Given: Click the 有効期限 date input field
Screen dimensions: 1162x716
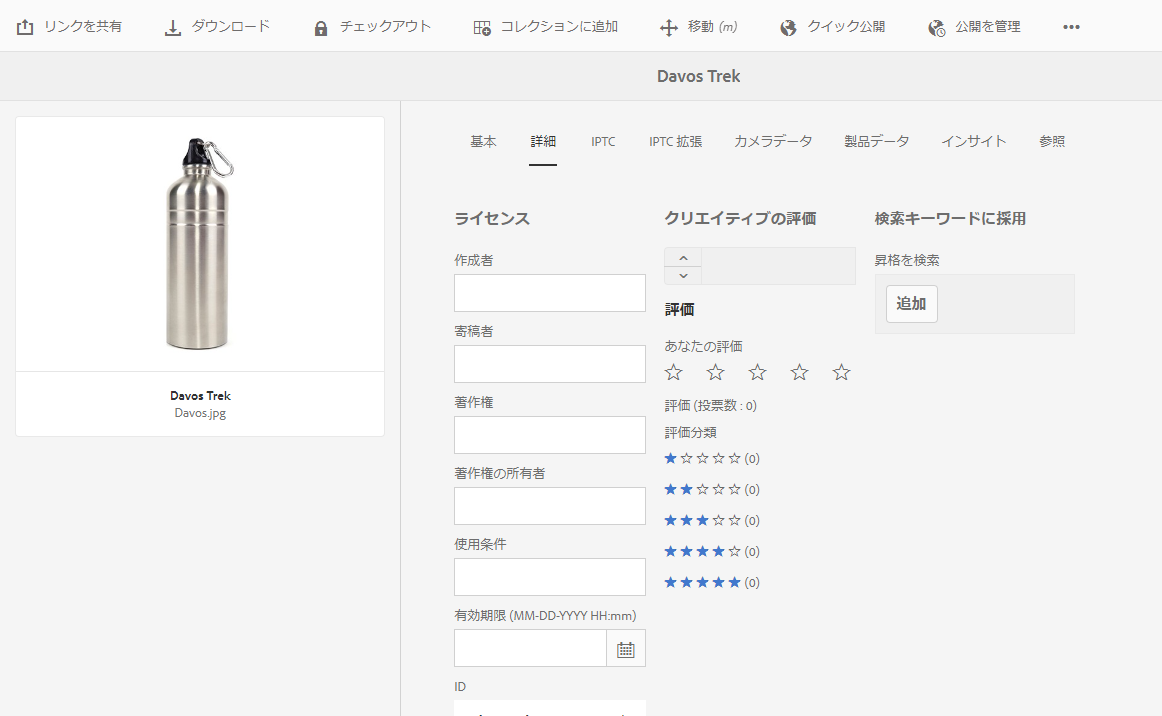Looking at the screenshot, I should point(531,649).
